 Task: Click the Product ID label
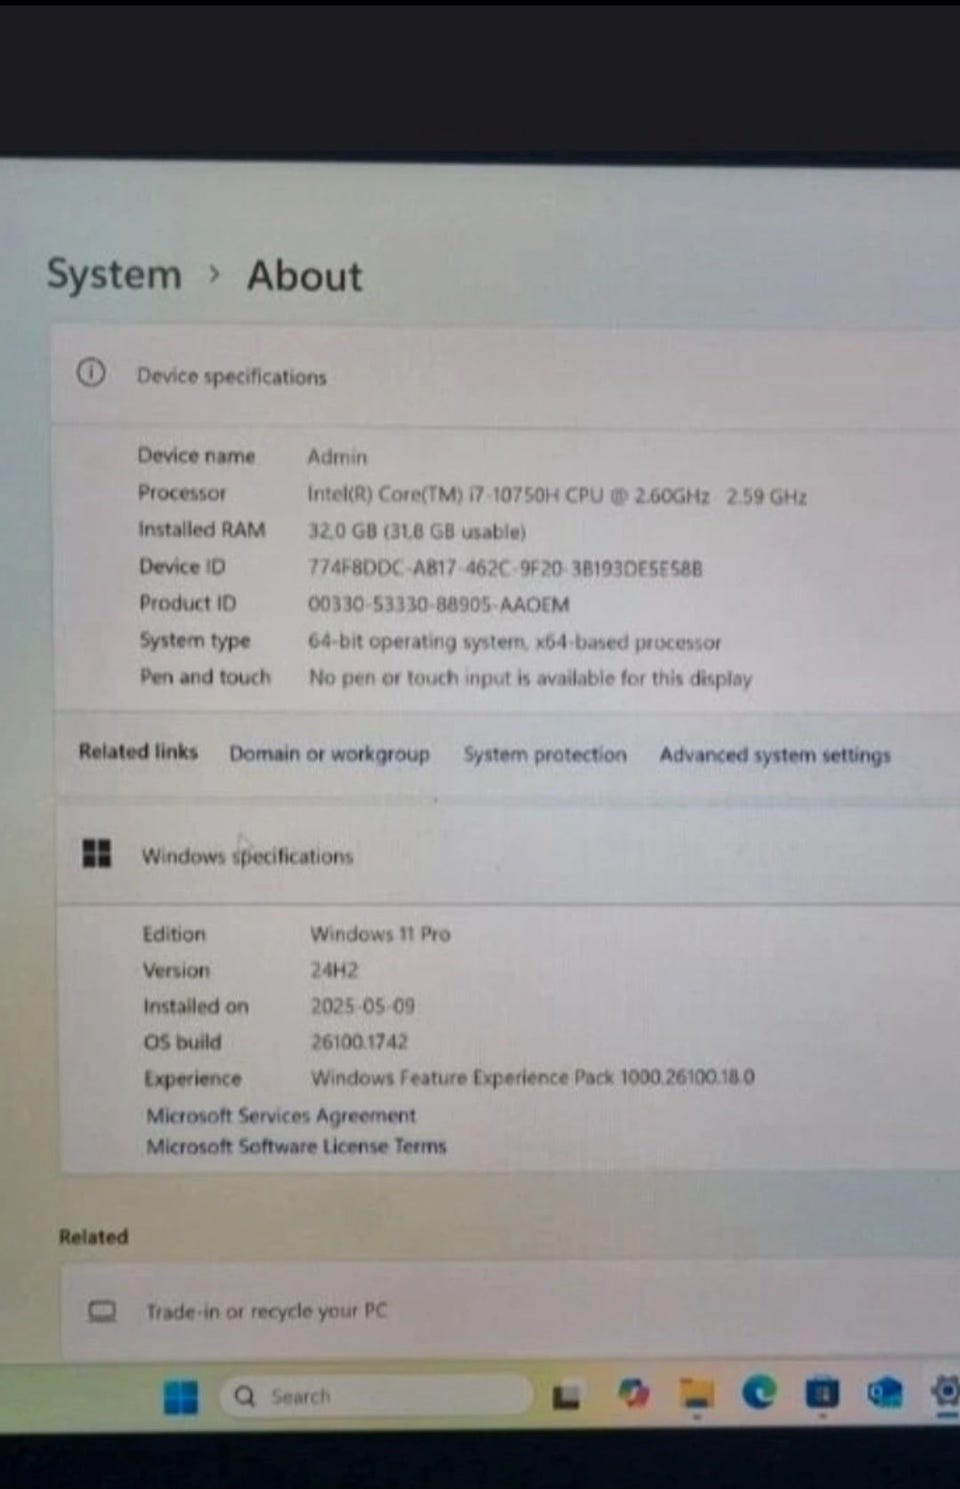pos(188,603)
